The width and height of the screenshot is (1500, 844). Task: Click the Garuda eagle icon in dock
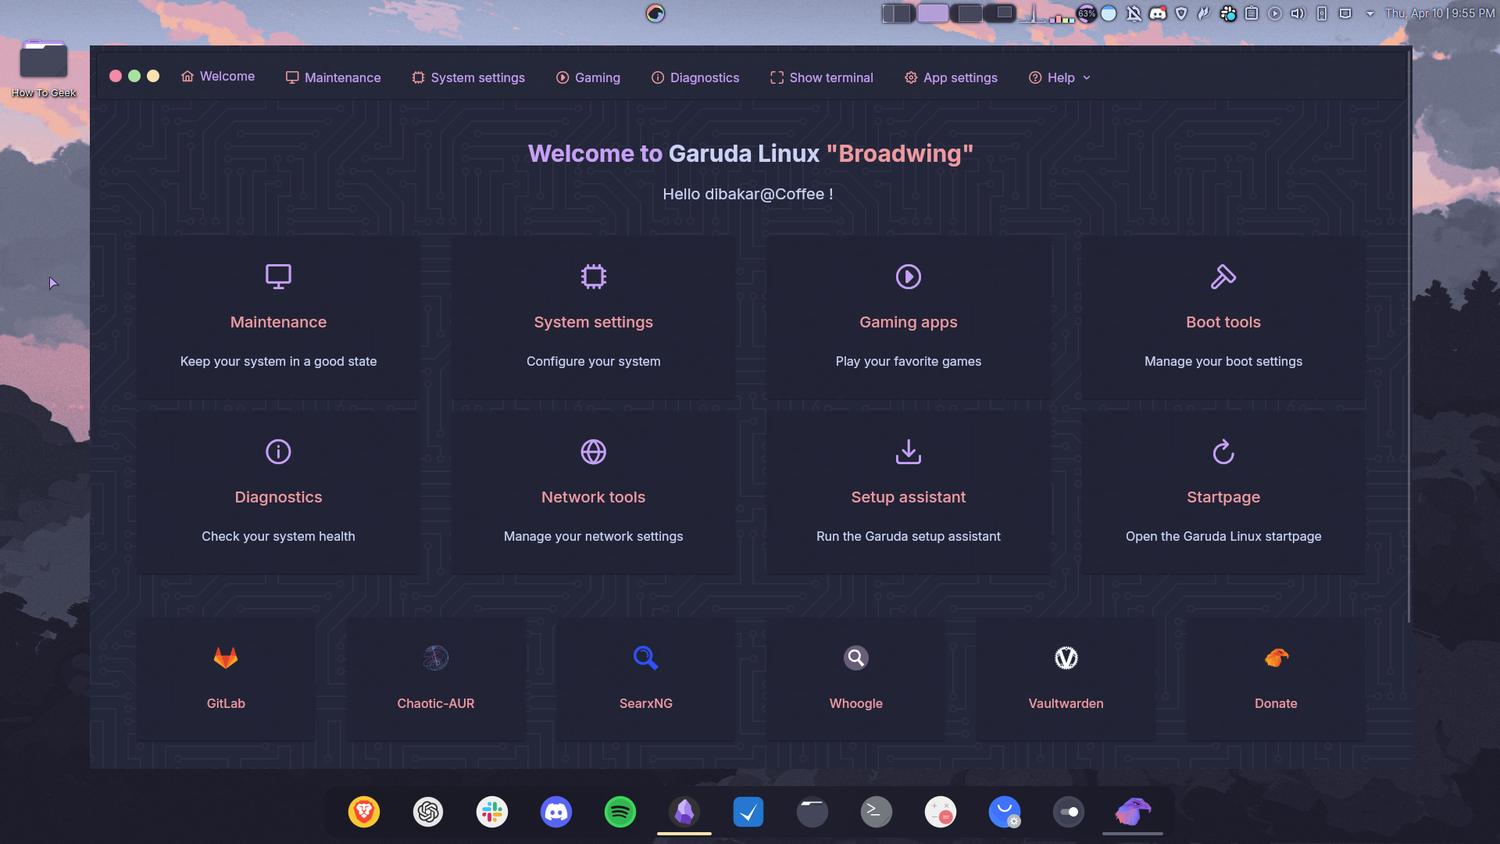click(x=1132, y=811)
